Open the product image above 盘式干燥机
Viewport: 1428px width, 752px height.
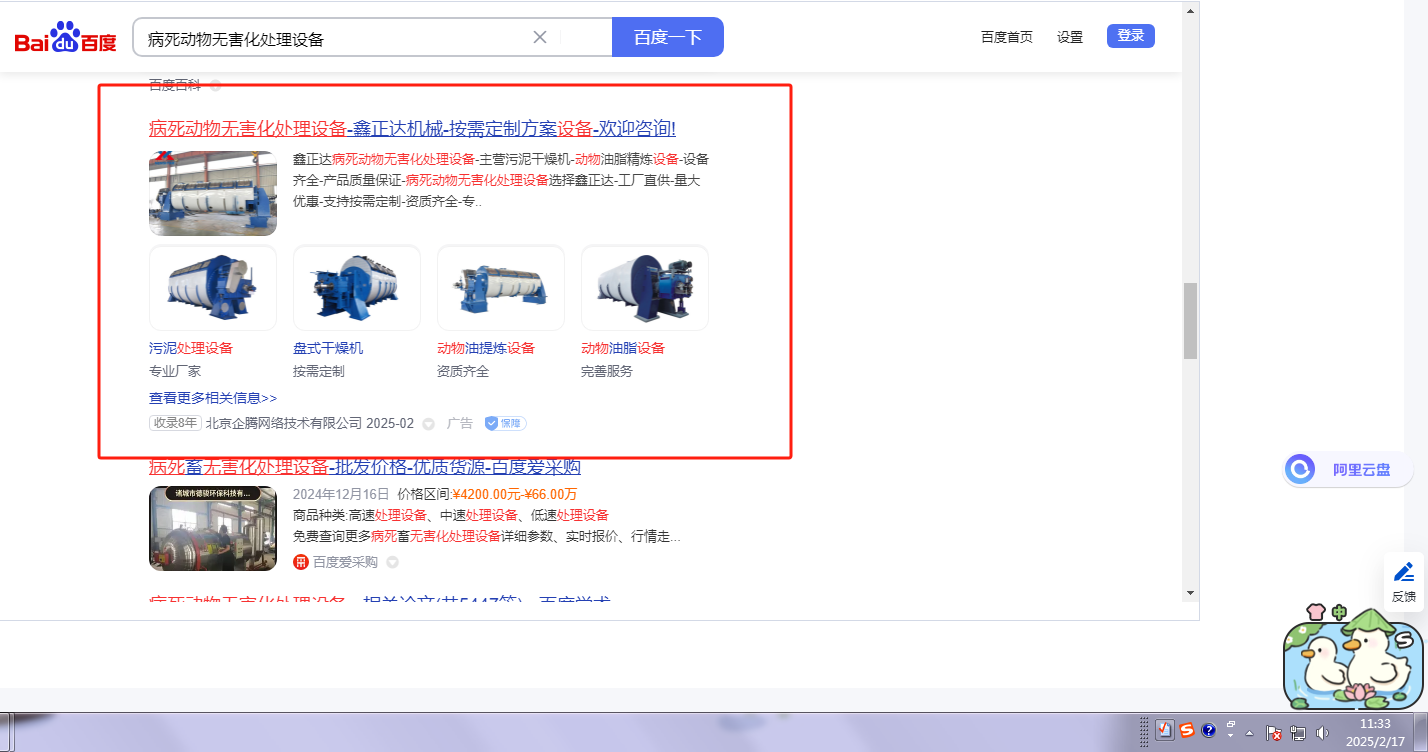point(357,288)
